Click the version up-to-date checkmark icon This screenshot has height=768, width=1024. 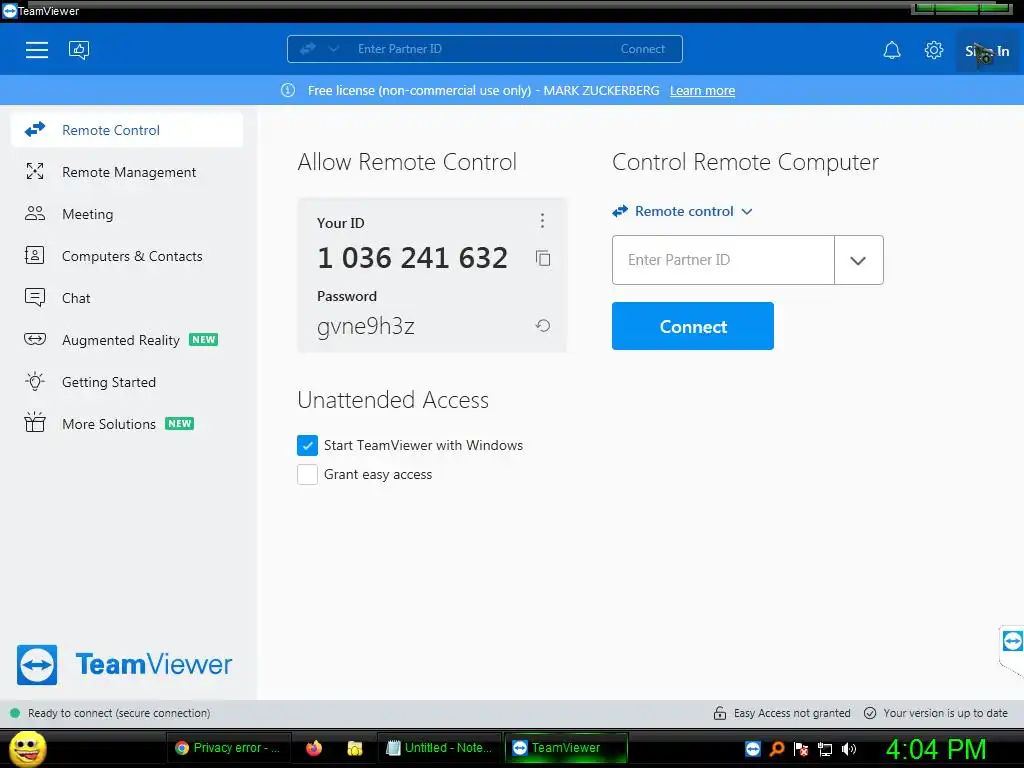click(870, 713)
